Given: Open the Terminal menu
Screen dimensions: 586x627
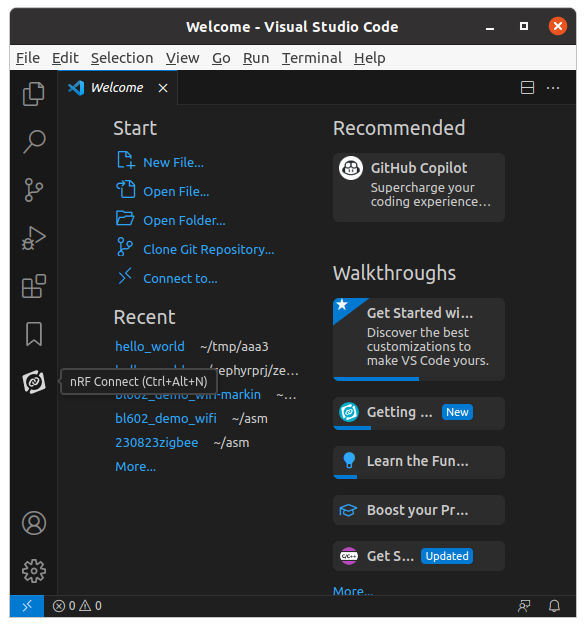Looking at the screenshot, I should [x=312, y=58].
